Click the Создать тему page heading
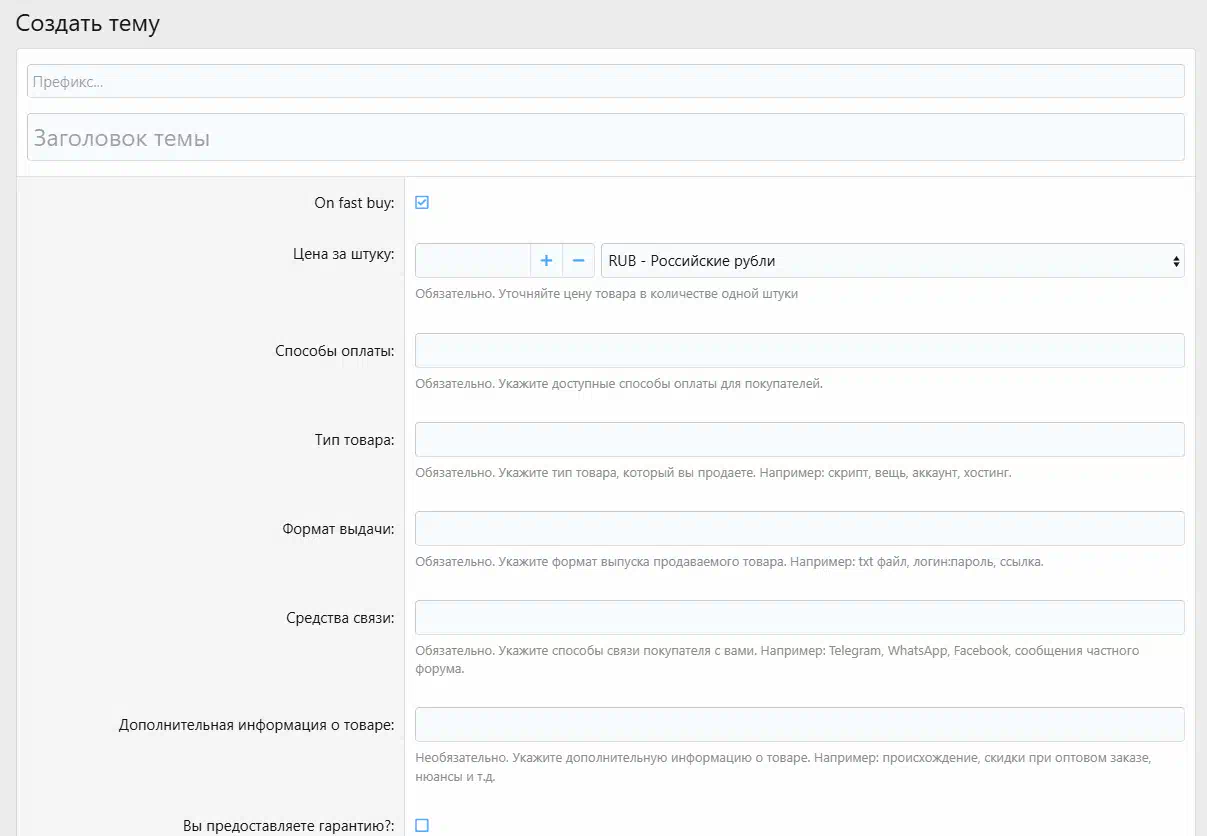The image size is (1207, 836). click(88, 24)
